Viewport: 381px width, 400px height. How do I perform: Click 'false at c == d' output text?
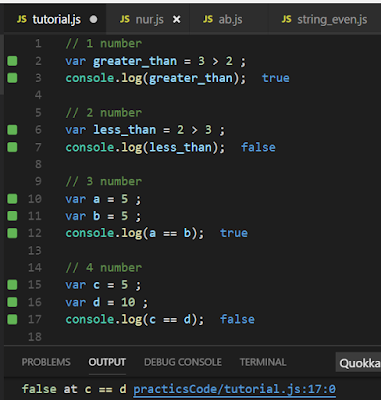pyautogui.click(x=74, y=389)
